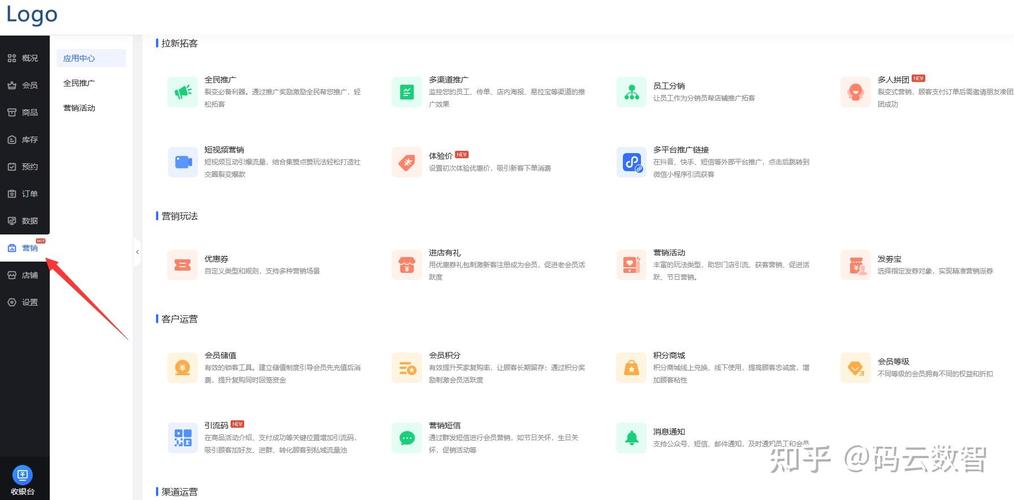Select 营销 in the left sidebar
Image resolution: width=1014 pixels, height=500 pixels.
click(x=24, y=248)
